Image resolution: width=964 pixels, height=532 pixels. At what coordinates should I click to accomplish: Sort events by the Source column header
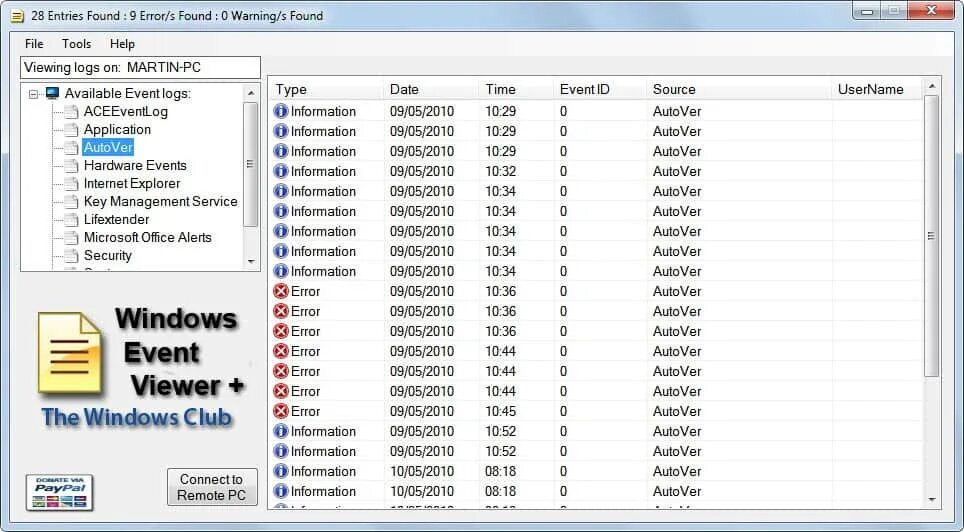tap(739, 89)
